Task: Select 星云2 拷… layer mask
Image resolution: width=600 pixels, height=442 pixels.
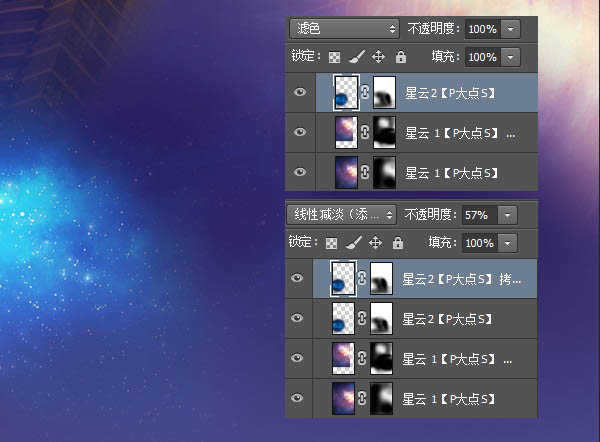Action: coord(381,278)
